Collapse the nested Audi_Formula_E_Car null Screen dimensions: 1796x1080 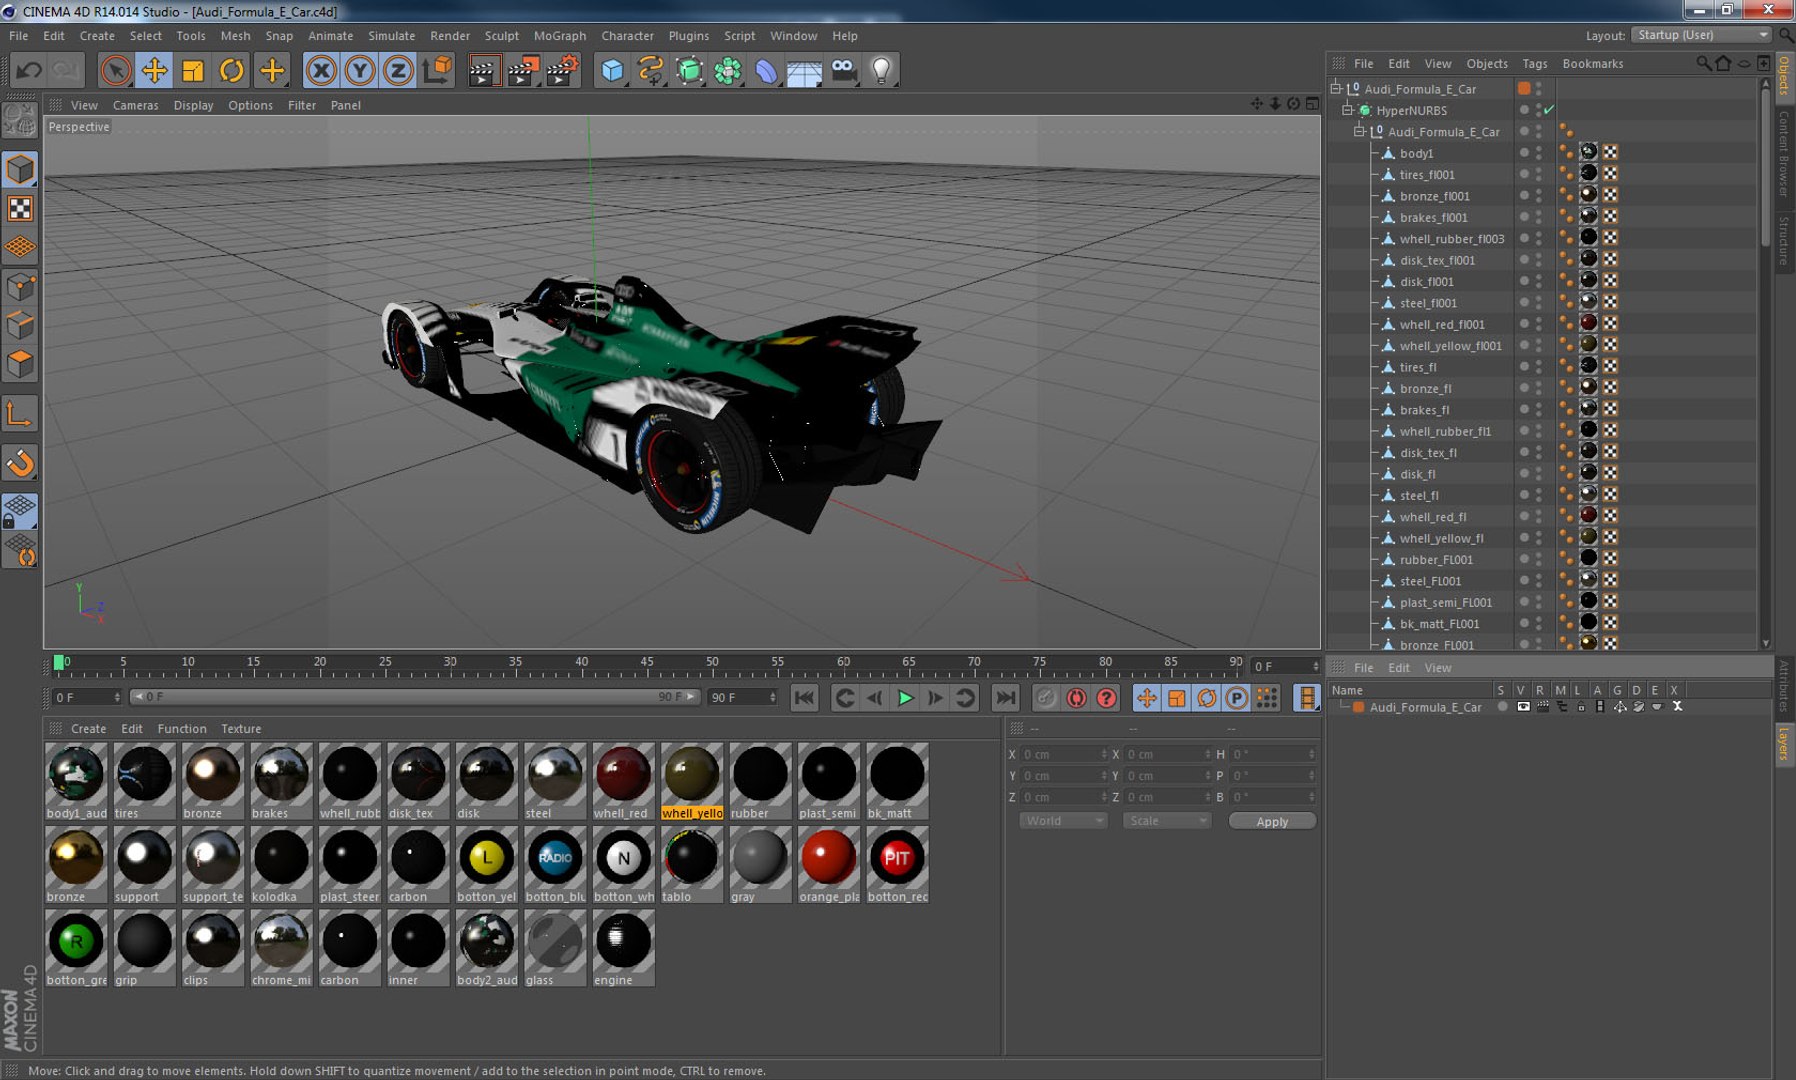1360,131
